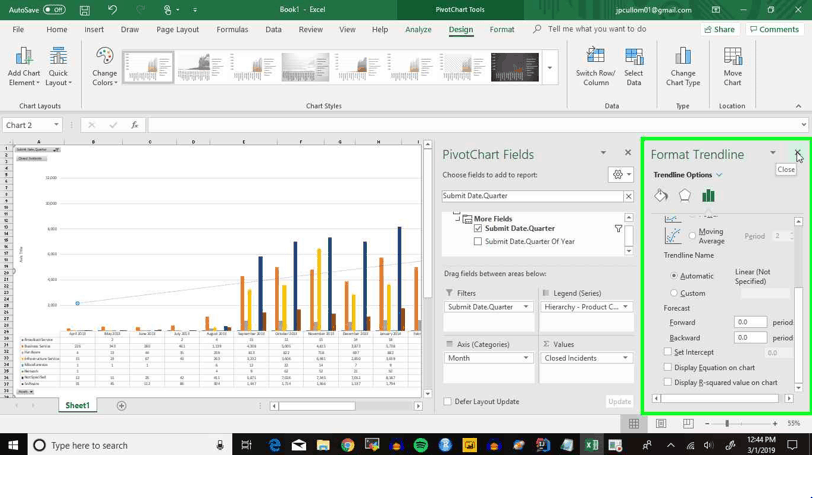Select the dark chart style thumbnail
The width and height of the screenshot is (813, 498).
[x=514, y=67]
